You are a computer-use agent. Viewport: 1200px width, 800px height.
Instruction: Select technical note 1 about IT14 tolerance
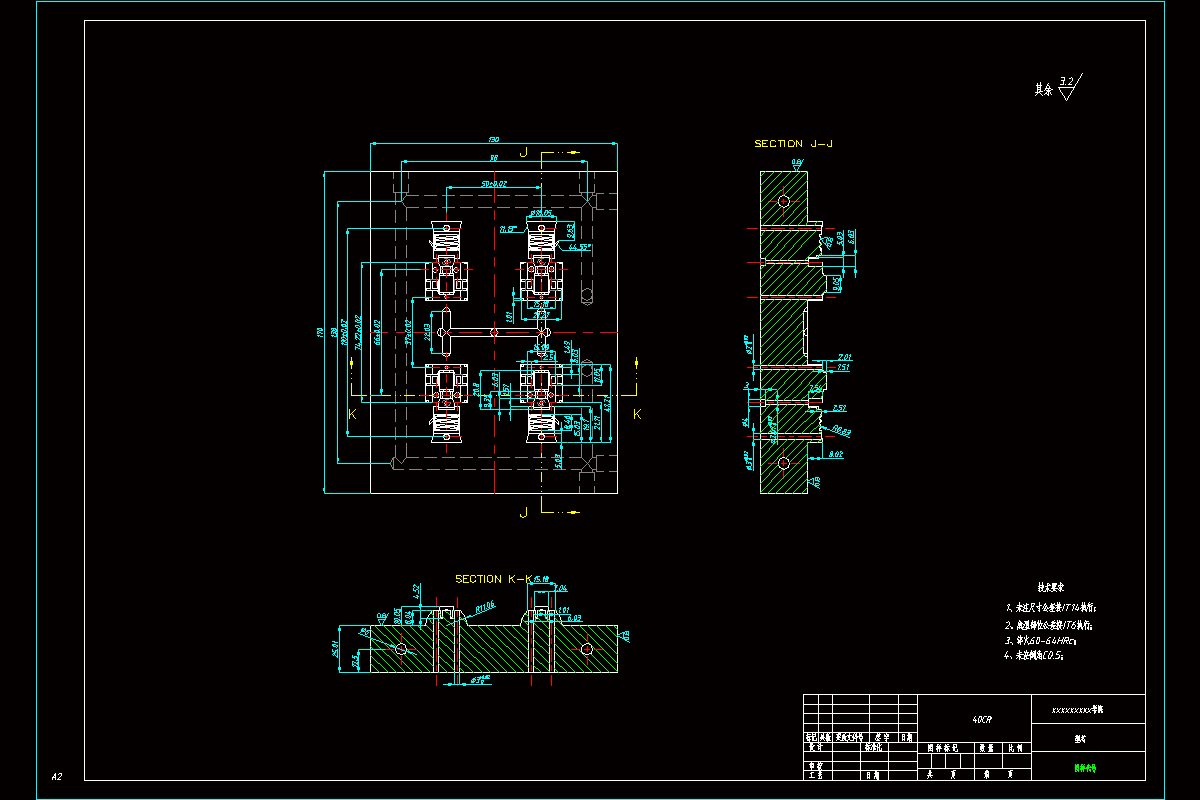point(1051,607)
